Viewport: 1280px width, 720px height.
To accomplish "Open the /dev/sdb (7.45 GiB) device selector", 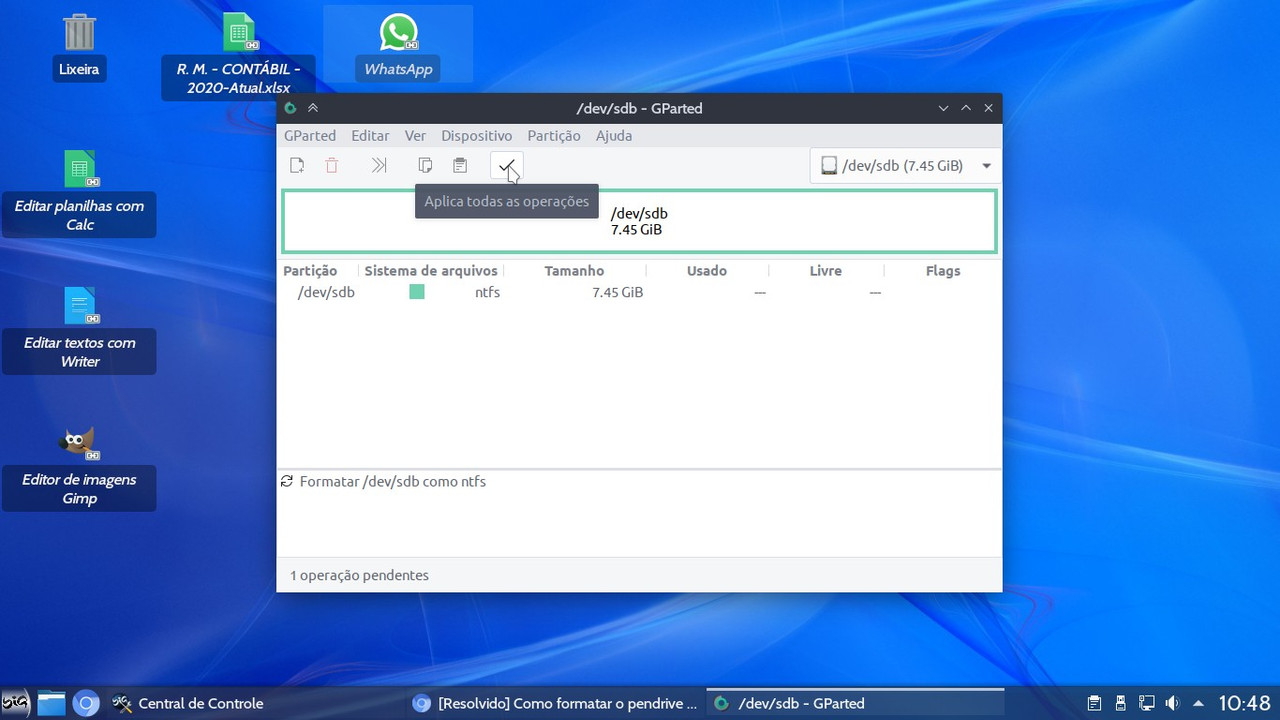I will [x=906, y=166].
